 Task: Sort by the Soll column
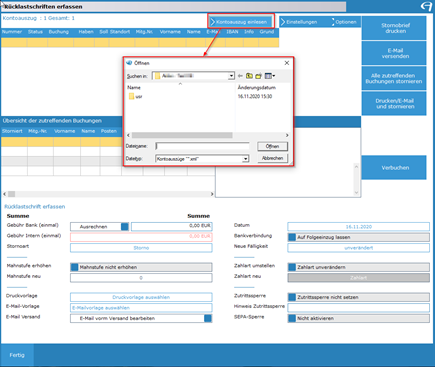pos(103,32)
